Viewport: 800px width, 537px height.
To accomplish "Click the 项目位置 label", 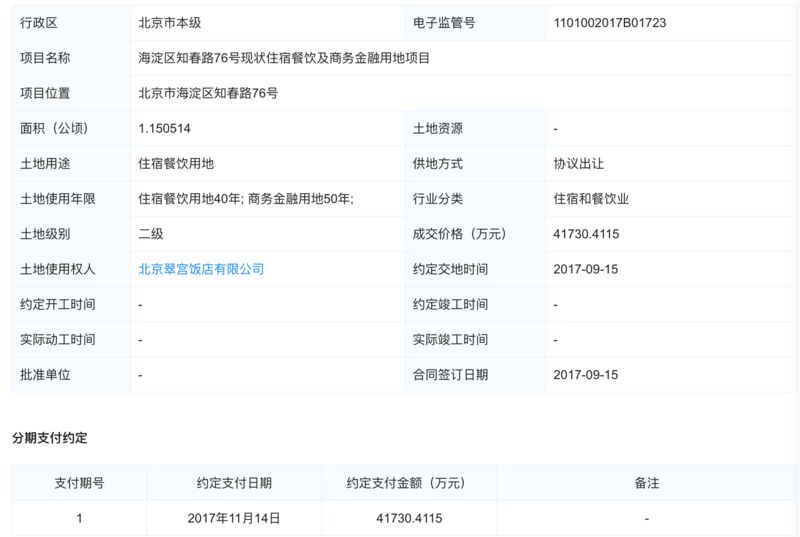I will pyautogui.click(x=45, y=93).
